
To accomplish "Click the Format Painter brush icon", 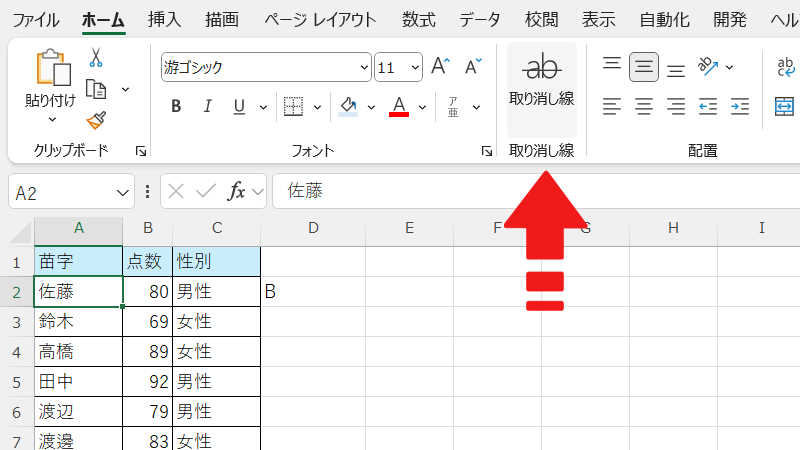I will pyautogui.click(x=96, y=121).
